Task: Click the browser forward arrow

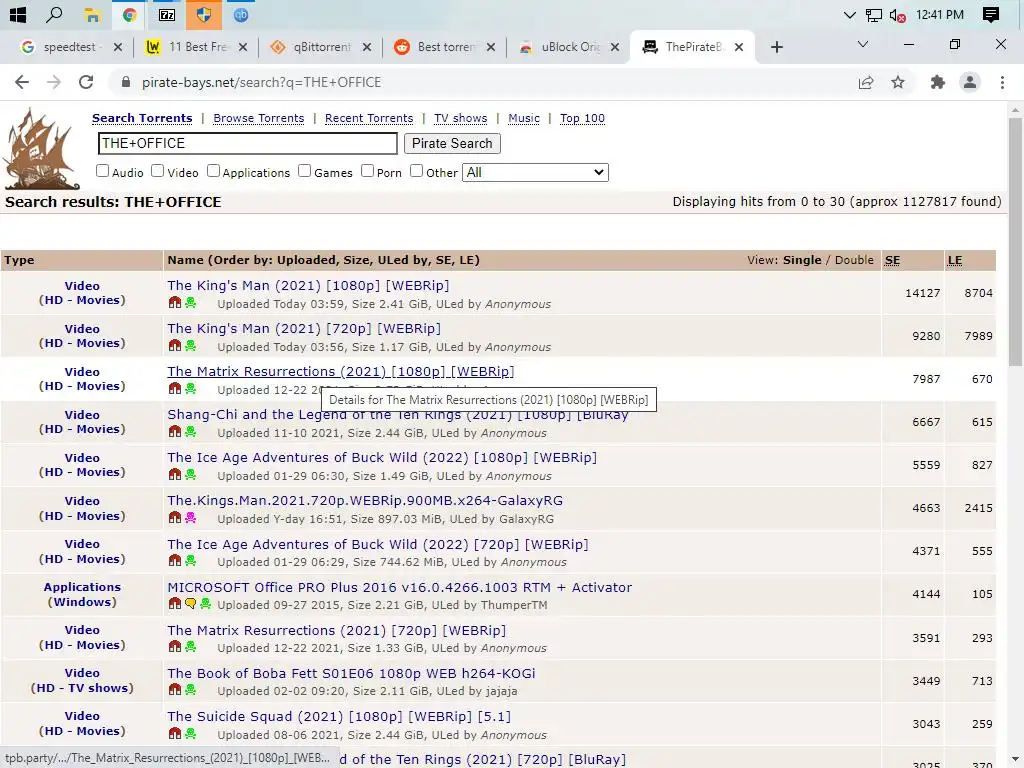Action: pyautogui.click(x=54, y=82)
